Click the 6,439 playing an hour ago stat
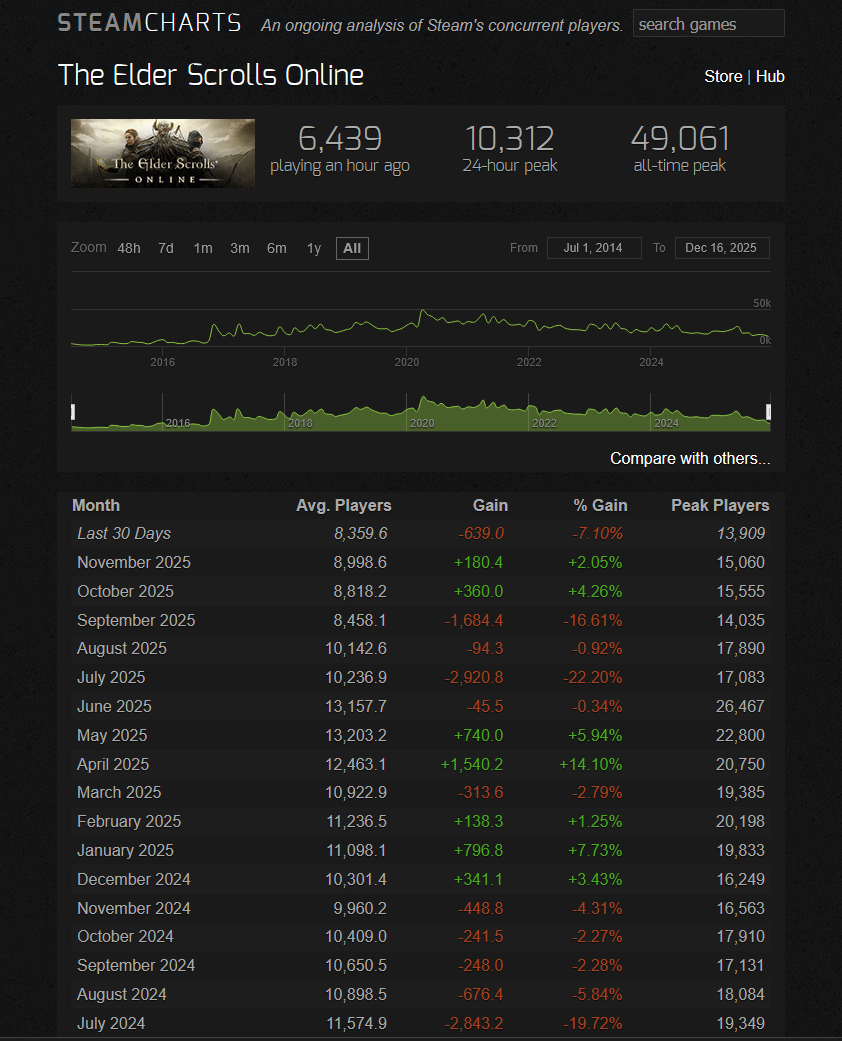Screen dimensions: 842x1041 point(340,150)
